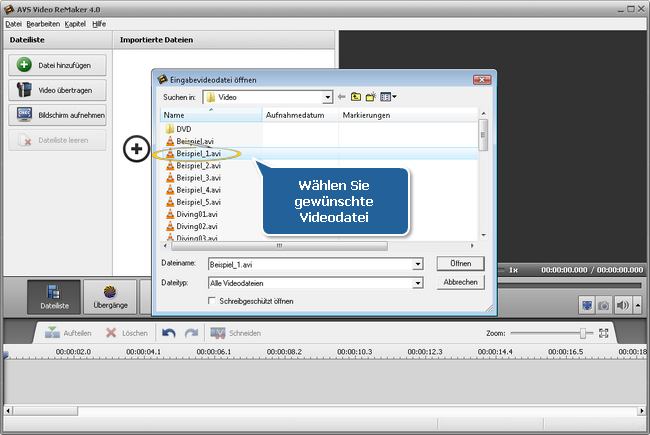Click the Übergänge transitions swirl icon
Screen dimensions: 650x435
coord(110,292)
